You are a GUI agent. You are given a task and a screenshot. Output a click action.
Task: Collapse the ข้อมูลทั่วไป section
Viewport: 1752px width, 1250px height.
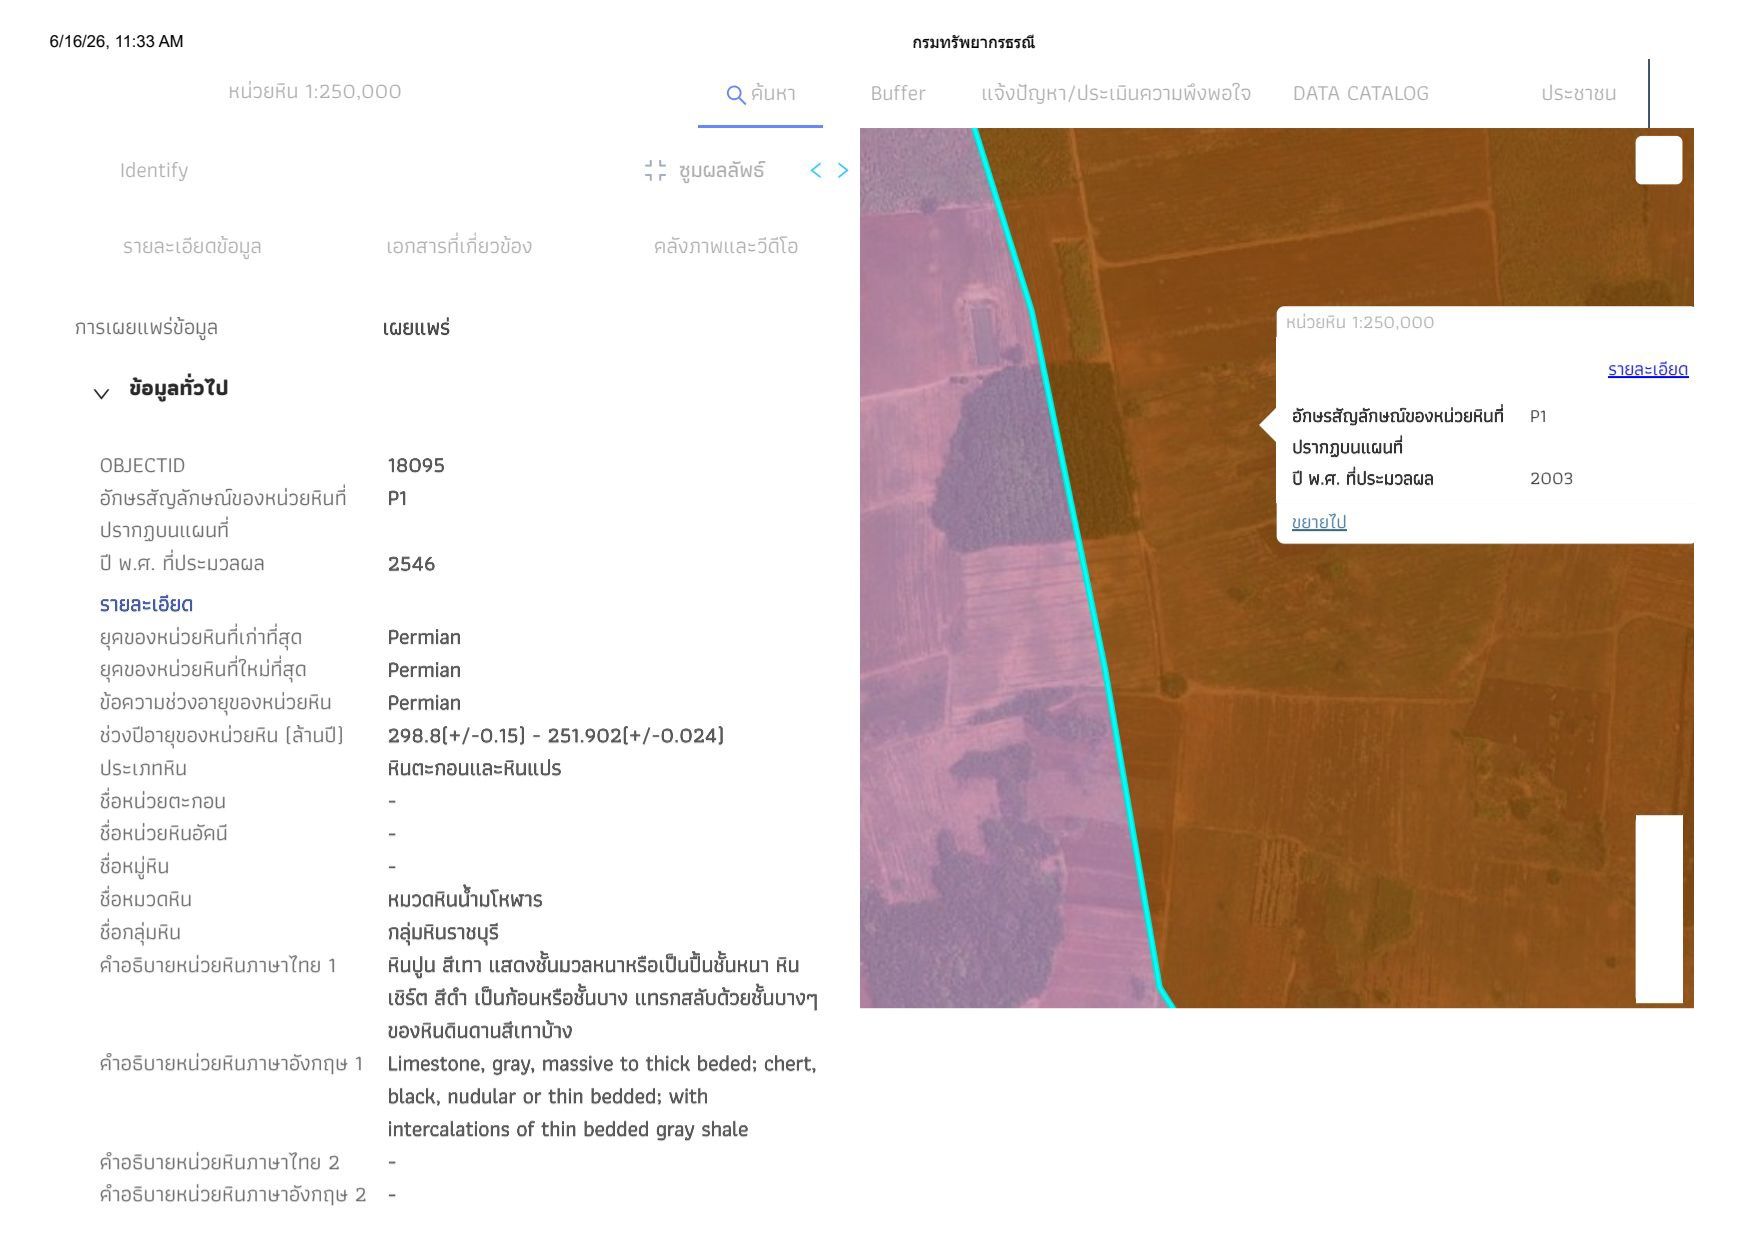(101, 394)
